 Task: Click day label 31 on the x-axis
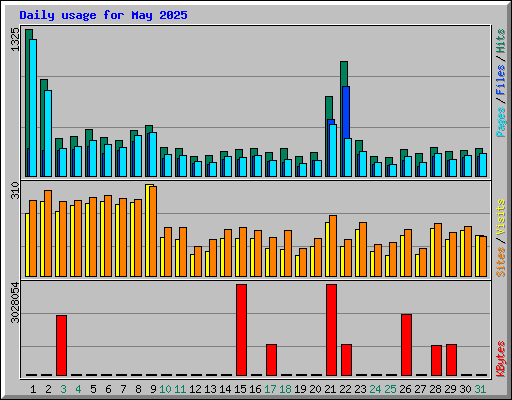coord(480,389)
